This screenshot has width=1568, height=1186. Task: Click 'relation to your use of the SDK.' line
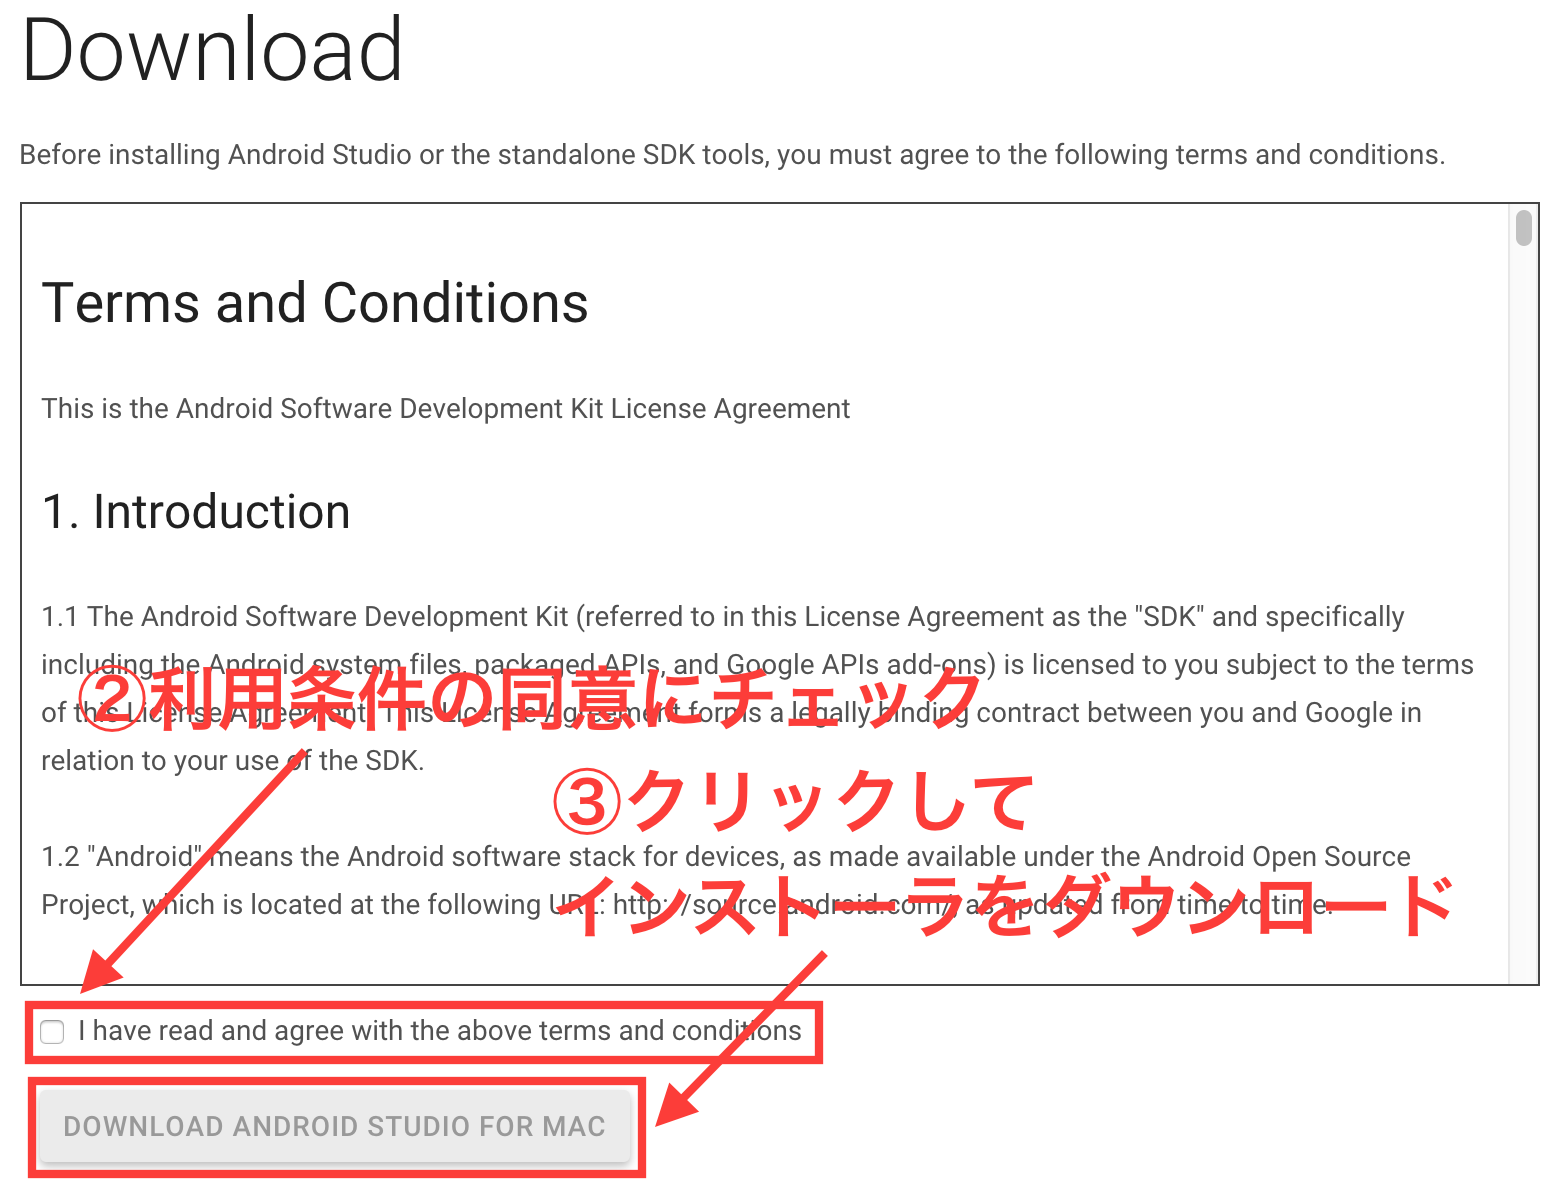click(233, 761)
